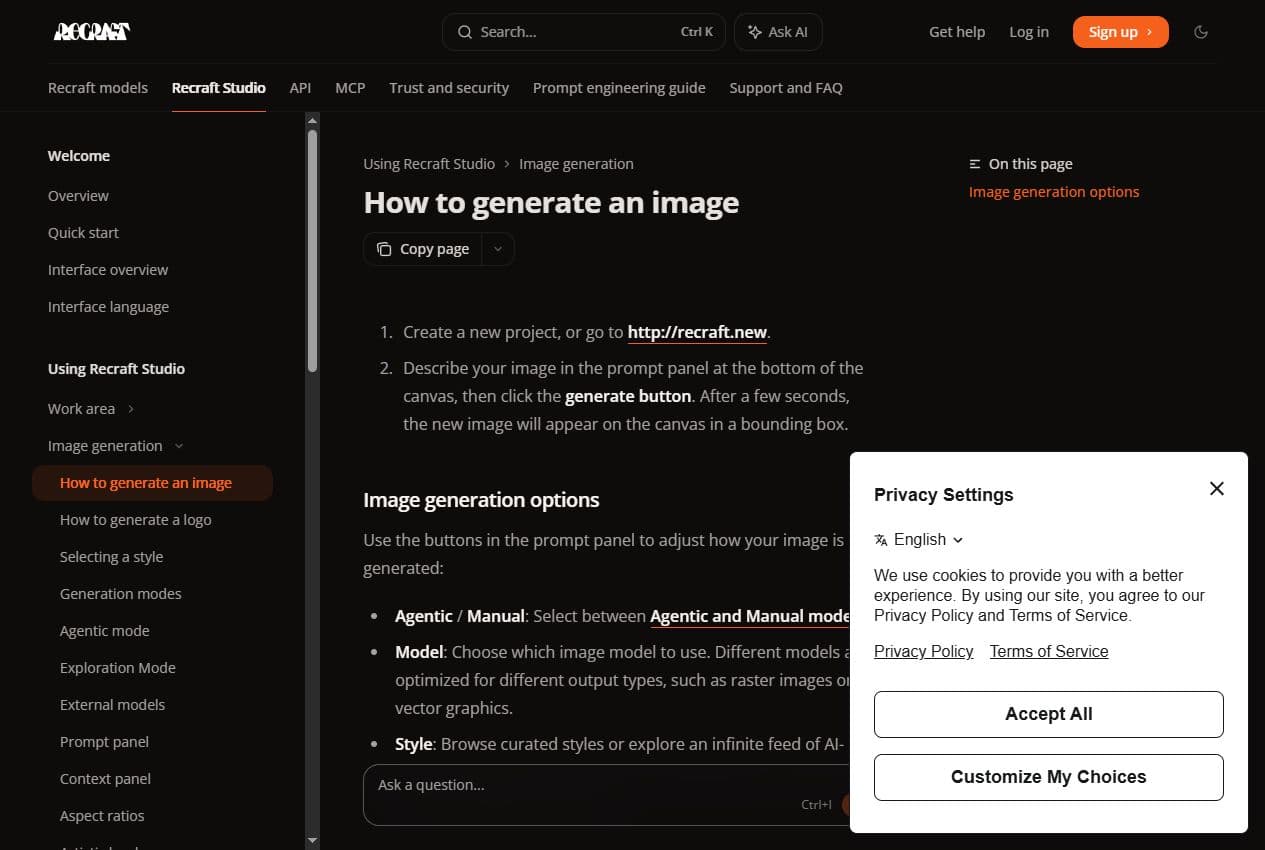
Task: Switch to the MCP tab
Action: click(350, 88)
